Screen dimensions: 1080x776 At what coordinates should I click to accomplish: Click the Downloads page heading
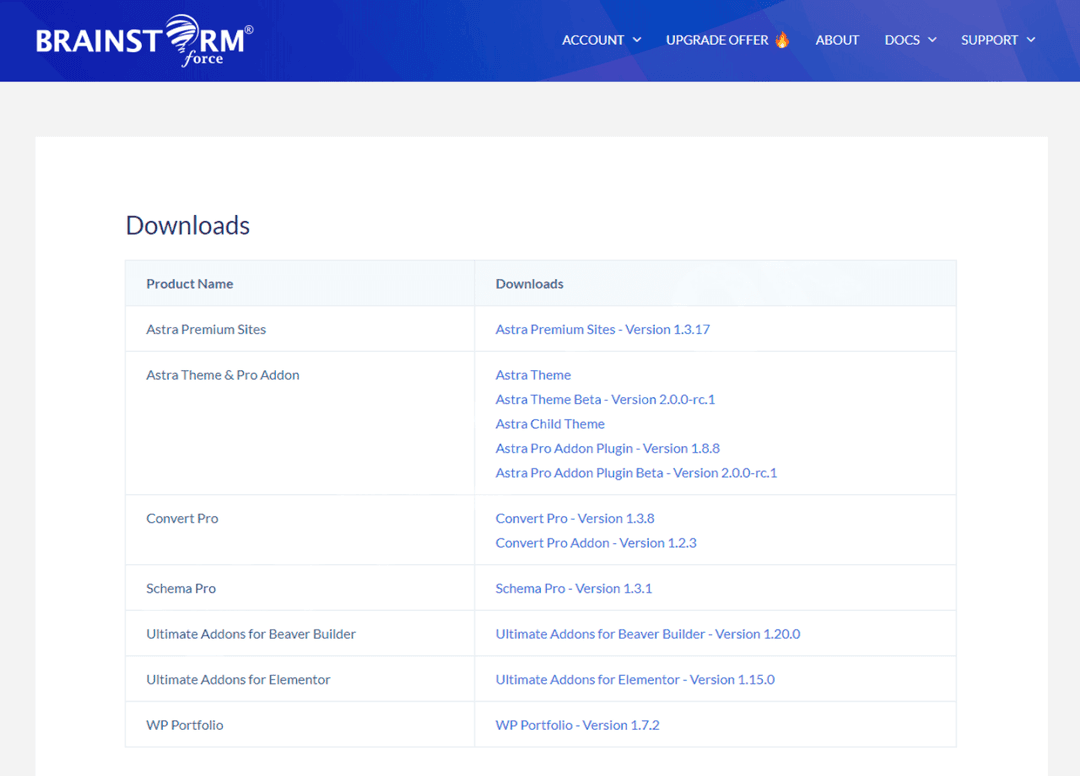click(x=188, y=226)
